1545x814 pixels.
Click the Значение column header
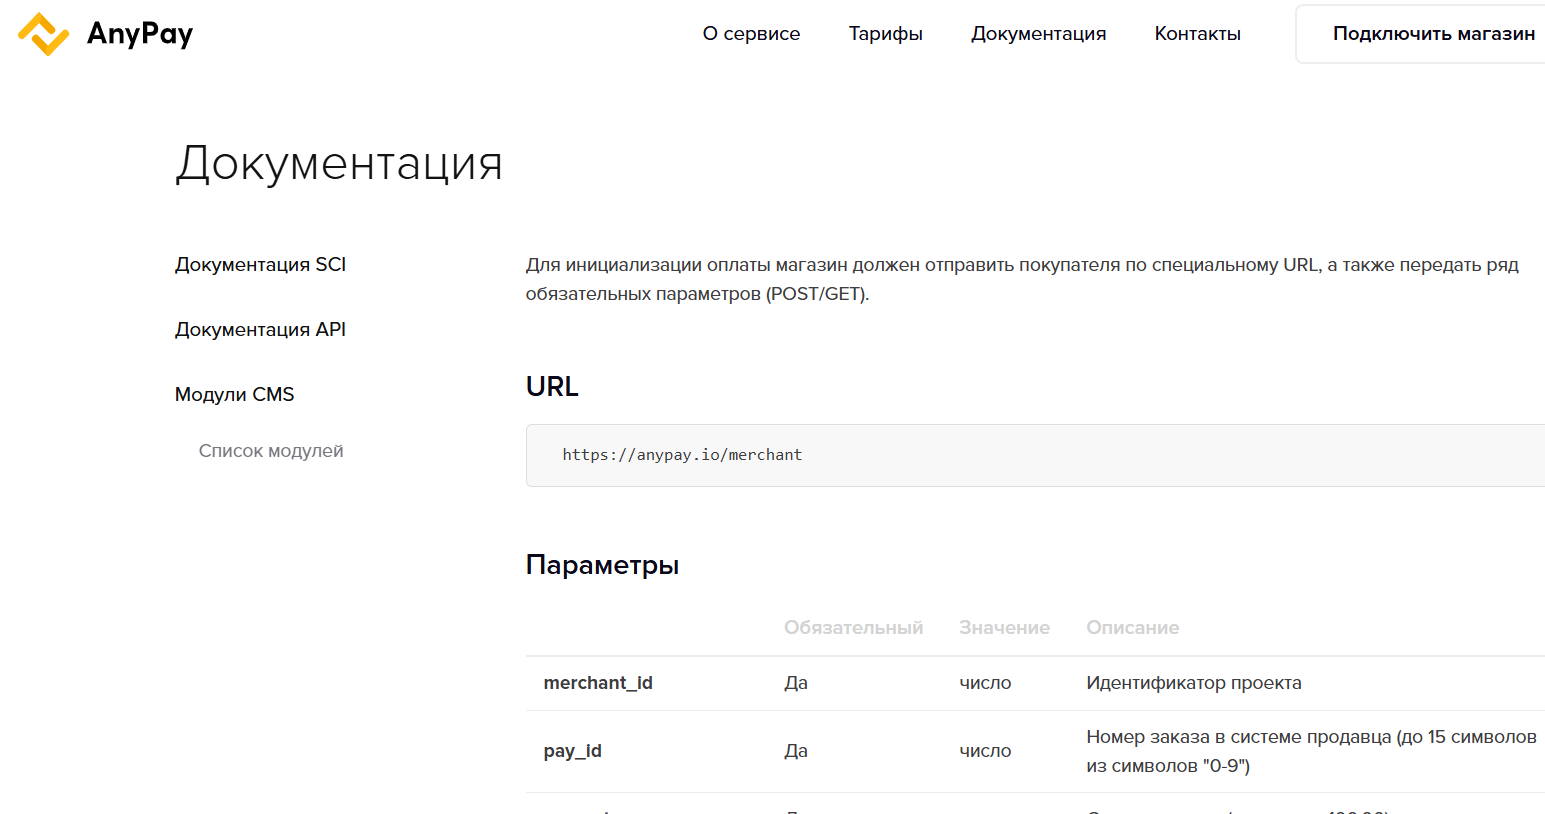1004,627
